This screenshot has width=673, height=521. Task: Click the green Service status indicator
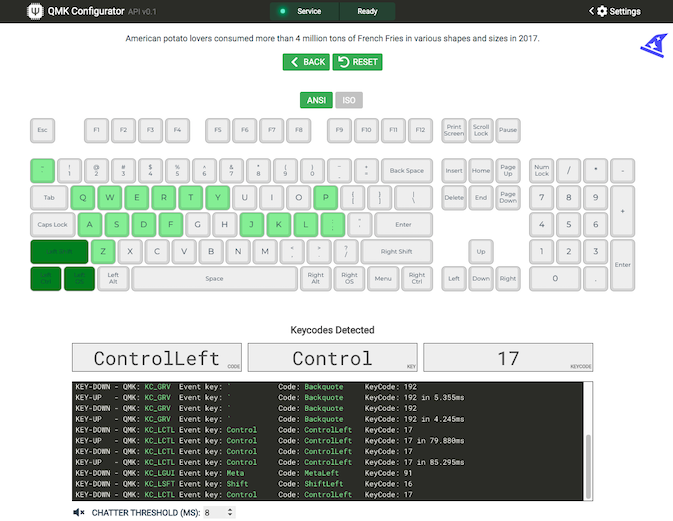pos(283,11)
